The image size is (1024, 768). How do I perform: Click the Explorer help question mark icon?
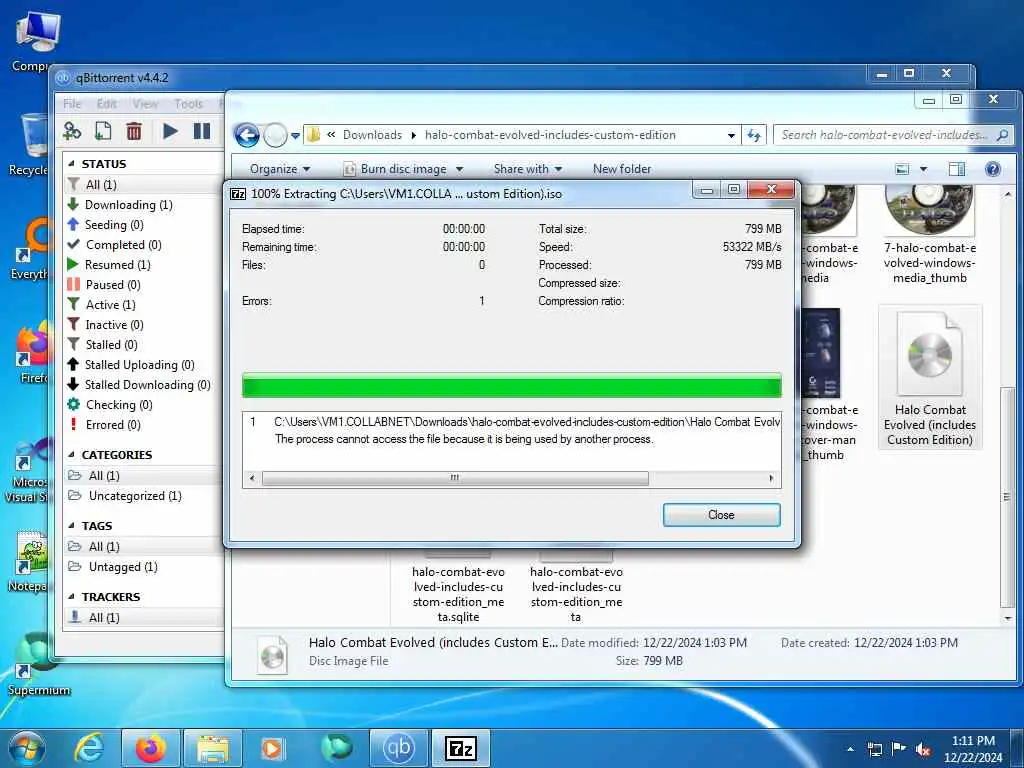pos(993,169)
